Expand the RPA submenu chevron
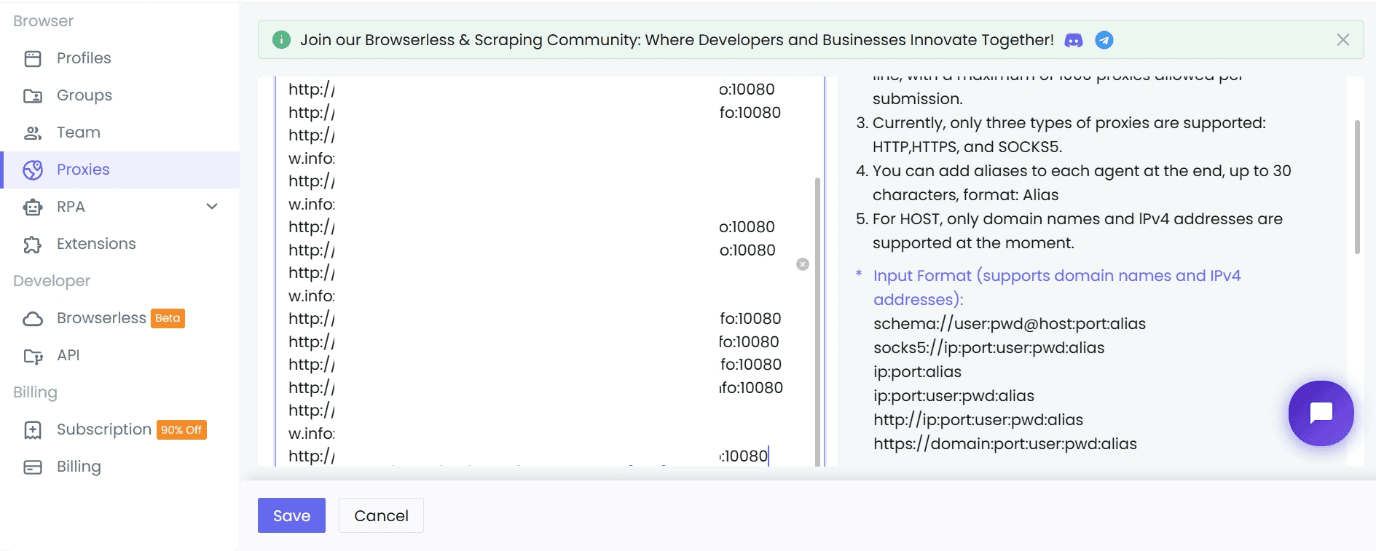This screenshot has height=551, width=1376. pyautogui.click(x=212, y=207)
